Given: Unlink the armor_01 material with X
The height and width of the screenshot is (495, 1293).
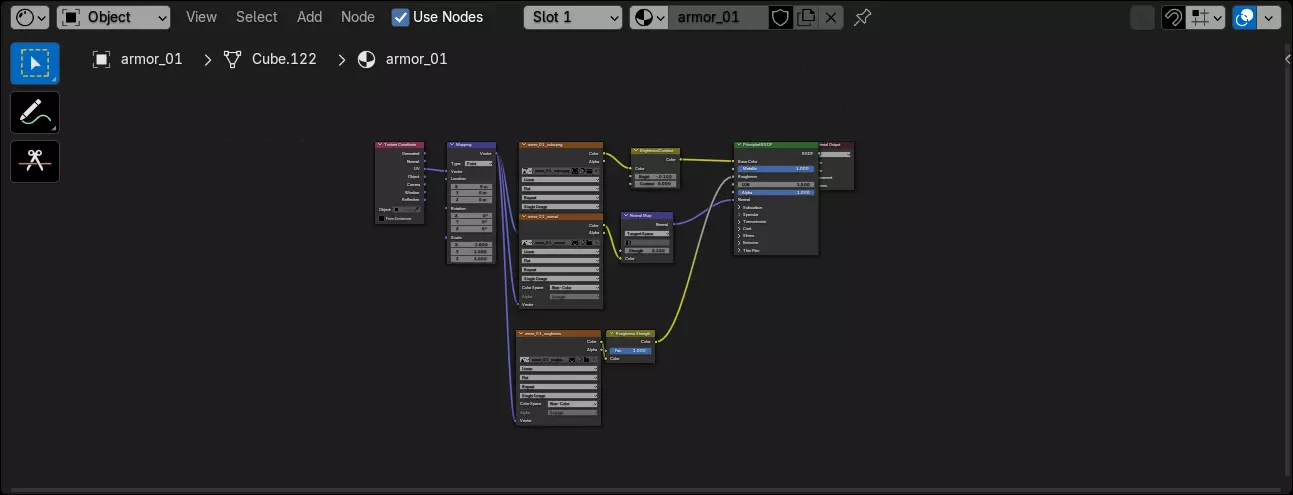Looking at the screenshot, I should click(x=832, y=17).
